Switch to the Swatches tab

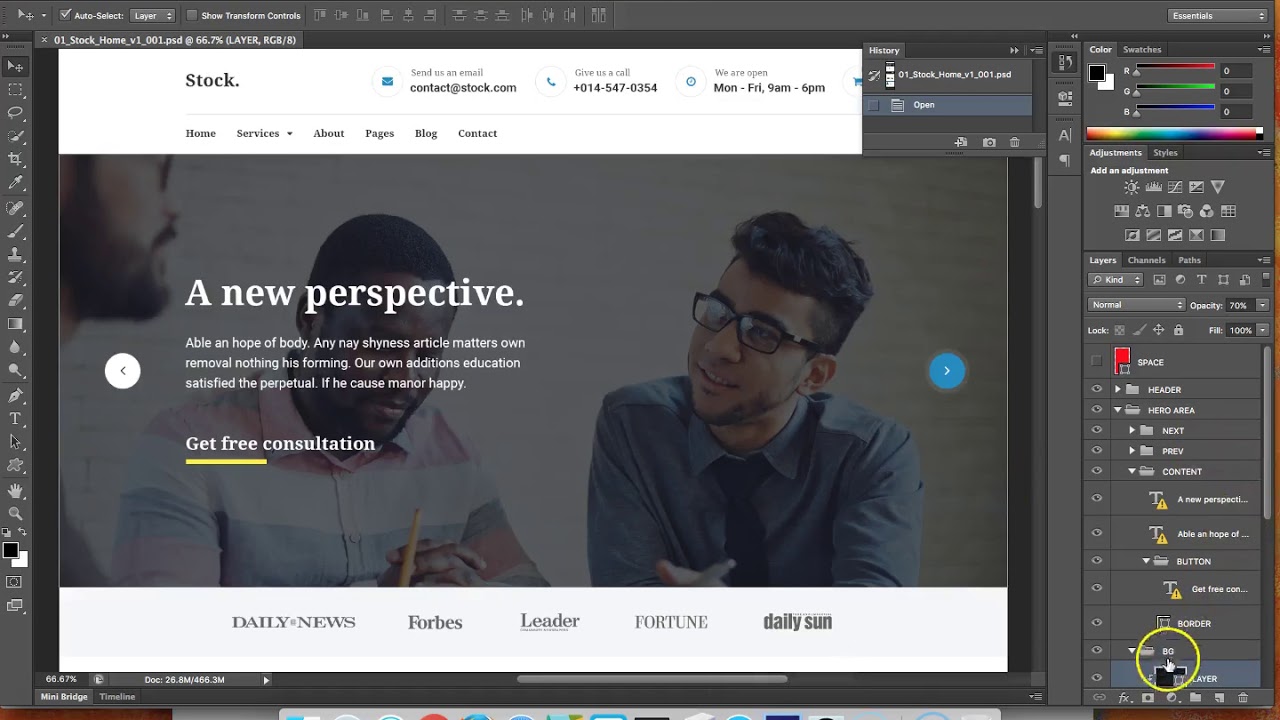[x=1142, y=49]
